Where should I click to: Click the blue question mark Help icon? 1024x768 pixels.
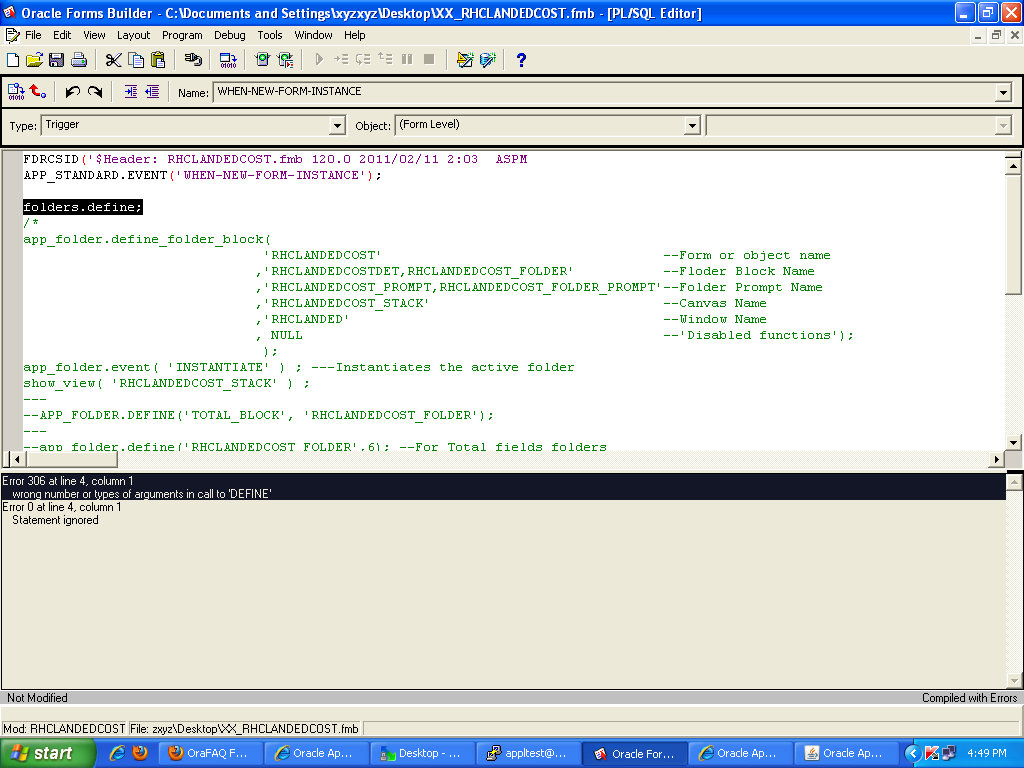pyautogui.click(x=521, y=60)
